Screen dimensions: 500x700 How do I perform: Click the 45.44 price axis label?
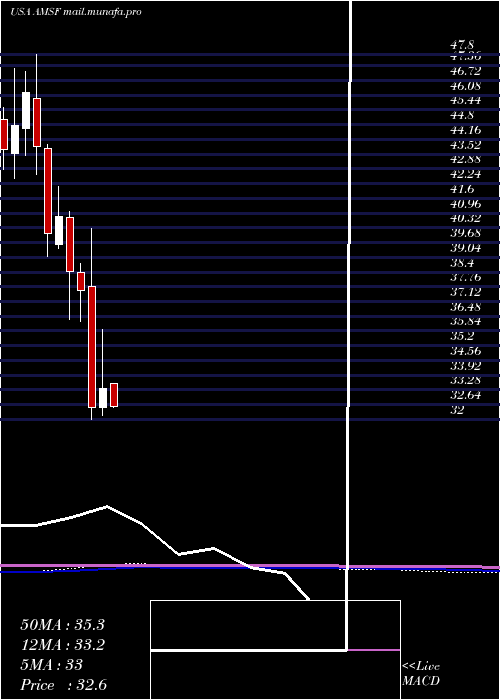coord(466,100)
